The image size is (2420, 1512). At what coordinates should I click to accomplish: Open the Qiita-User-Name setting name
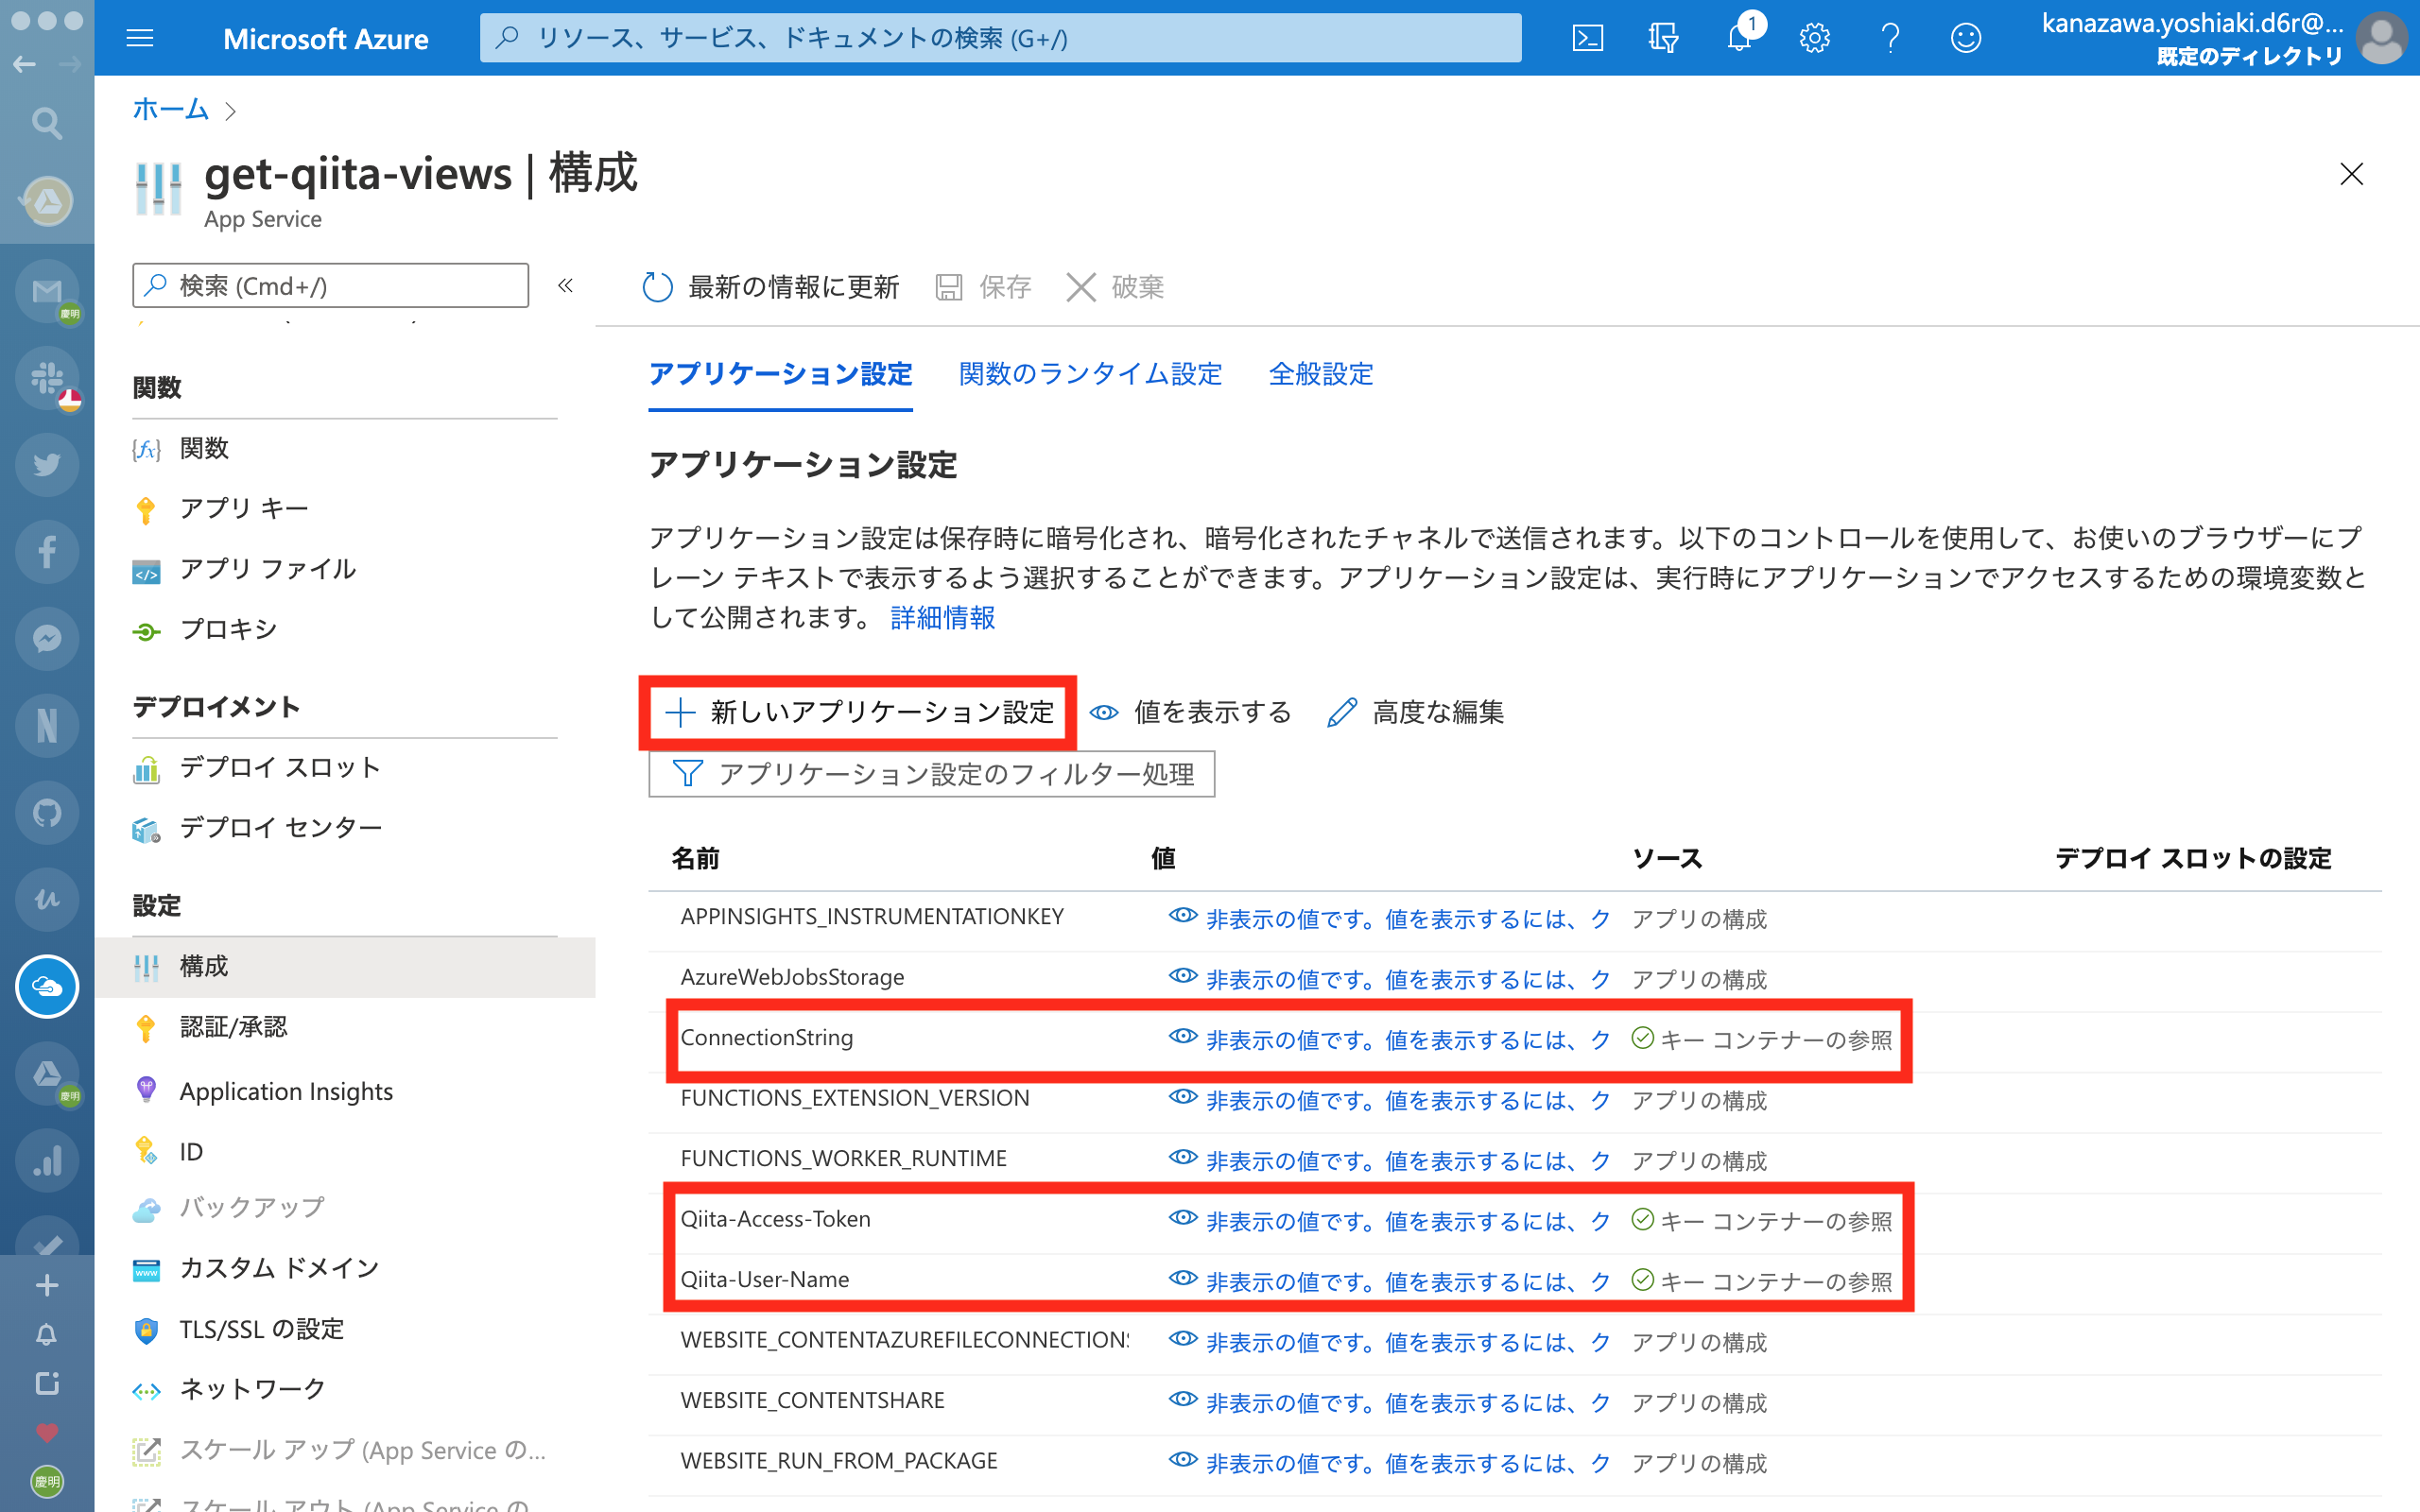point(764,1279)
